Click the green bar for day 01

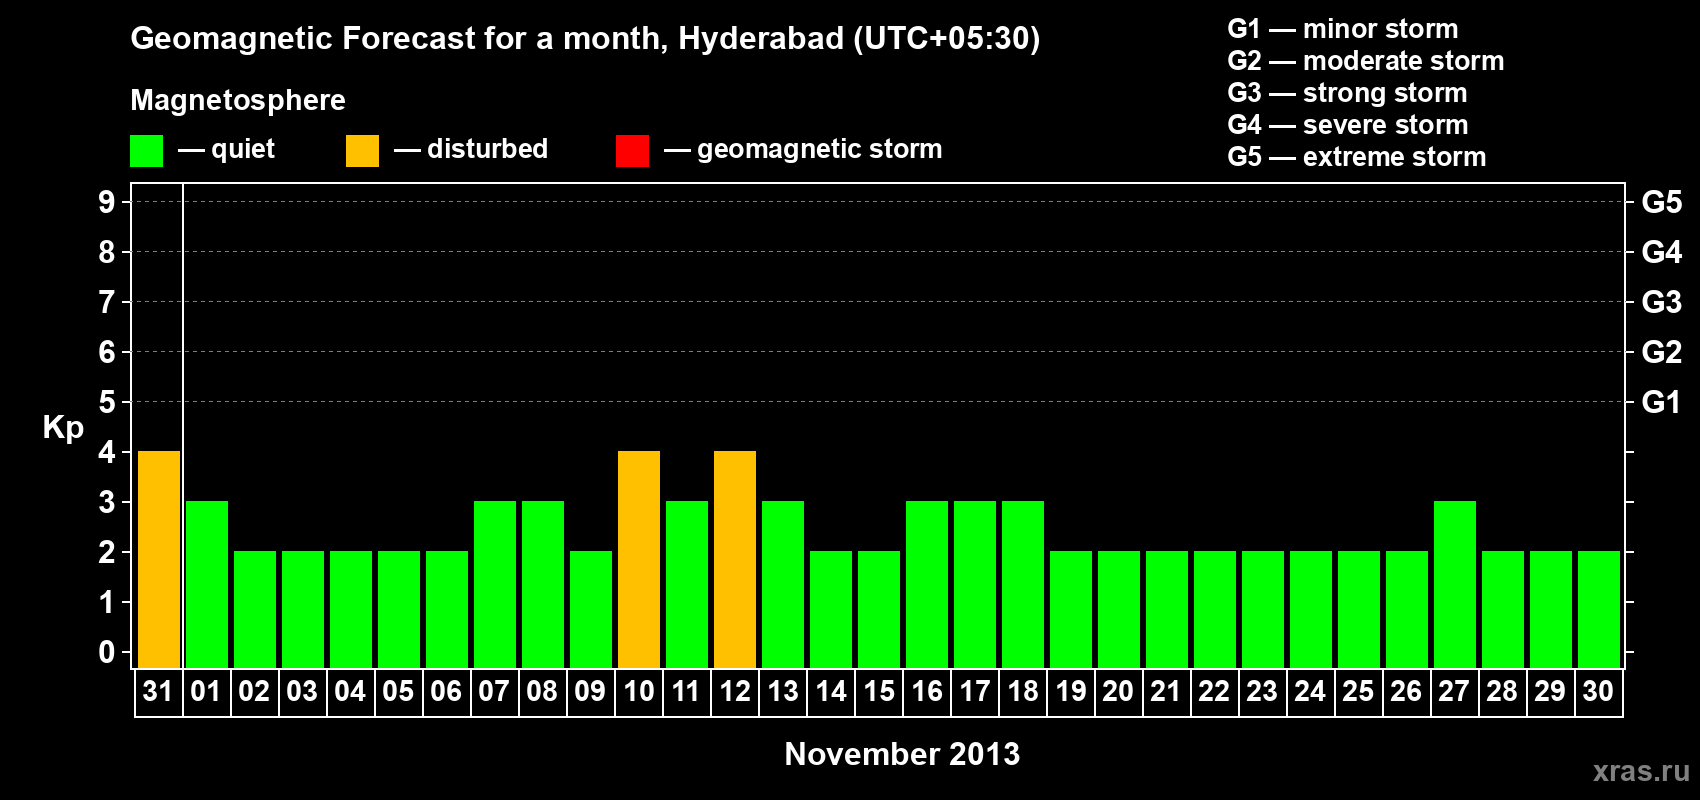(x=207, y=585)
